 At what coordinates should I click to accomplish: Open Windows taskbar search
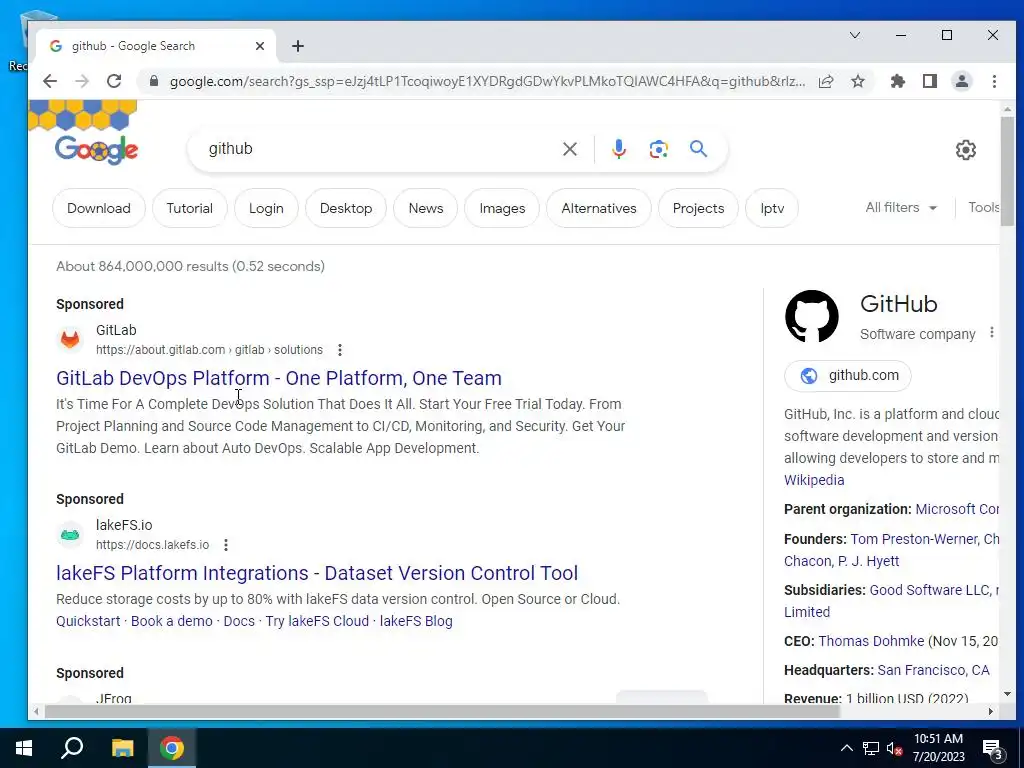point(72,748)
